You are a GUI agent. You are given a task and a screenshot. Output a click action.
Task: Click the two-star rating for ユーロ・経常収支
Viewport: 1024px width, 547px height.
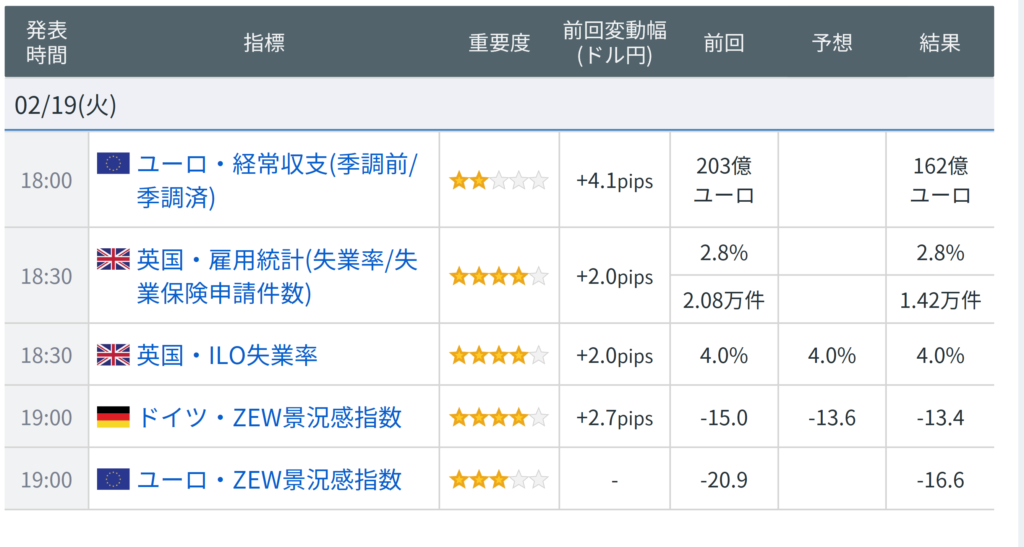coord(499,180)
